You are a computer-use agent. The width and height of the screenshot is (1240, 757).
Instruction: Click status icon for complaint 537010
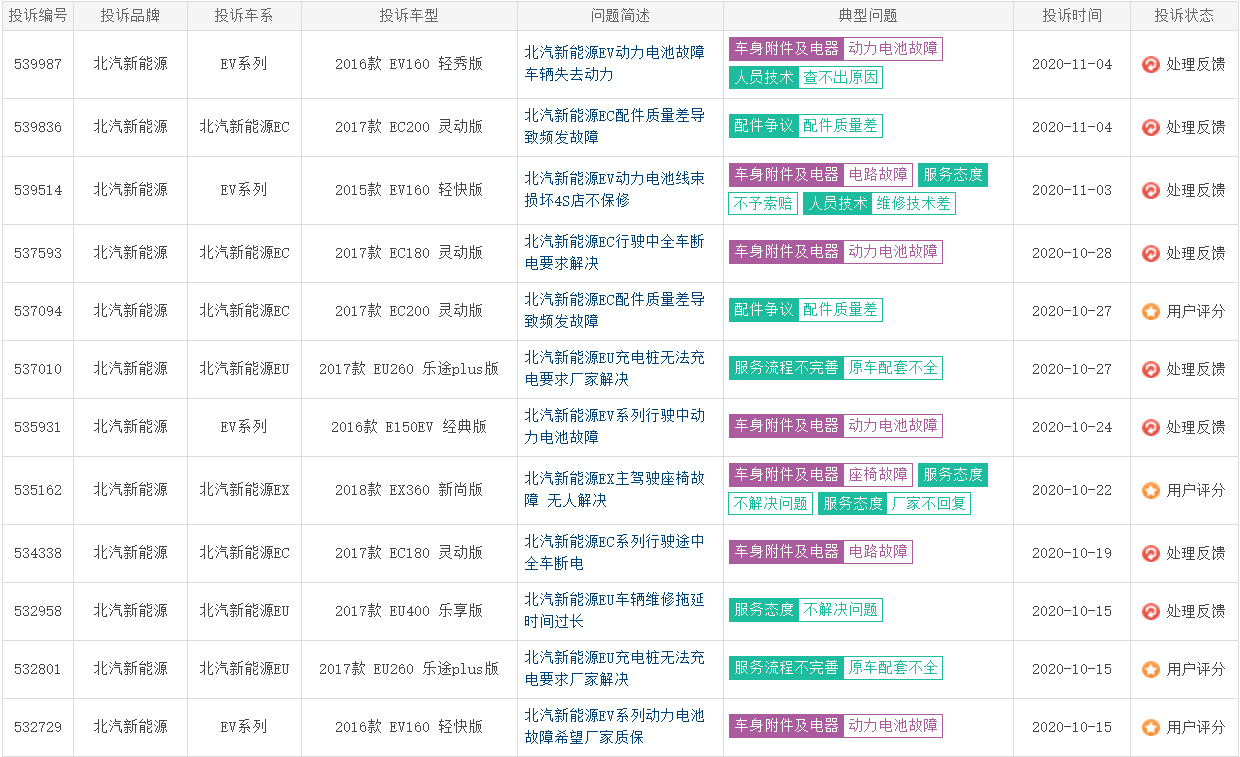1151,369
